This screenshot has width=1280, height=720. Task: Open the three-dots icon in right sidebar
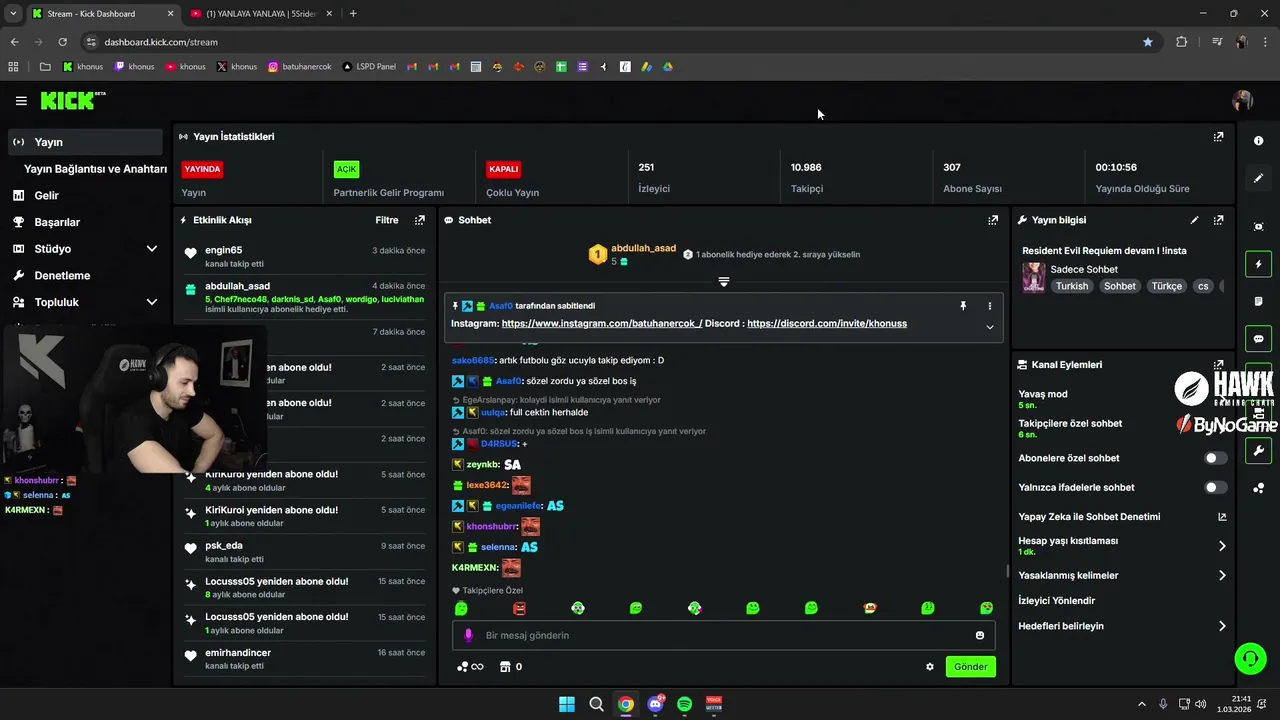click(x=1258, y=488)
